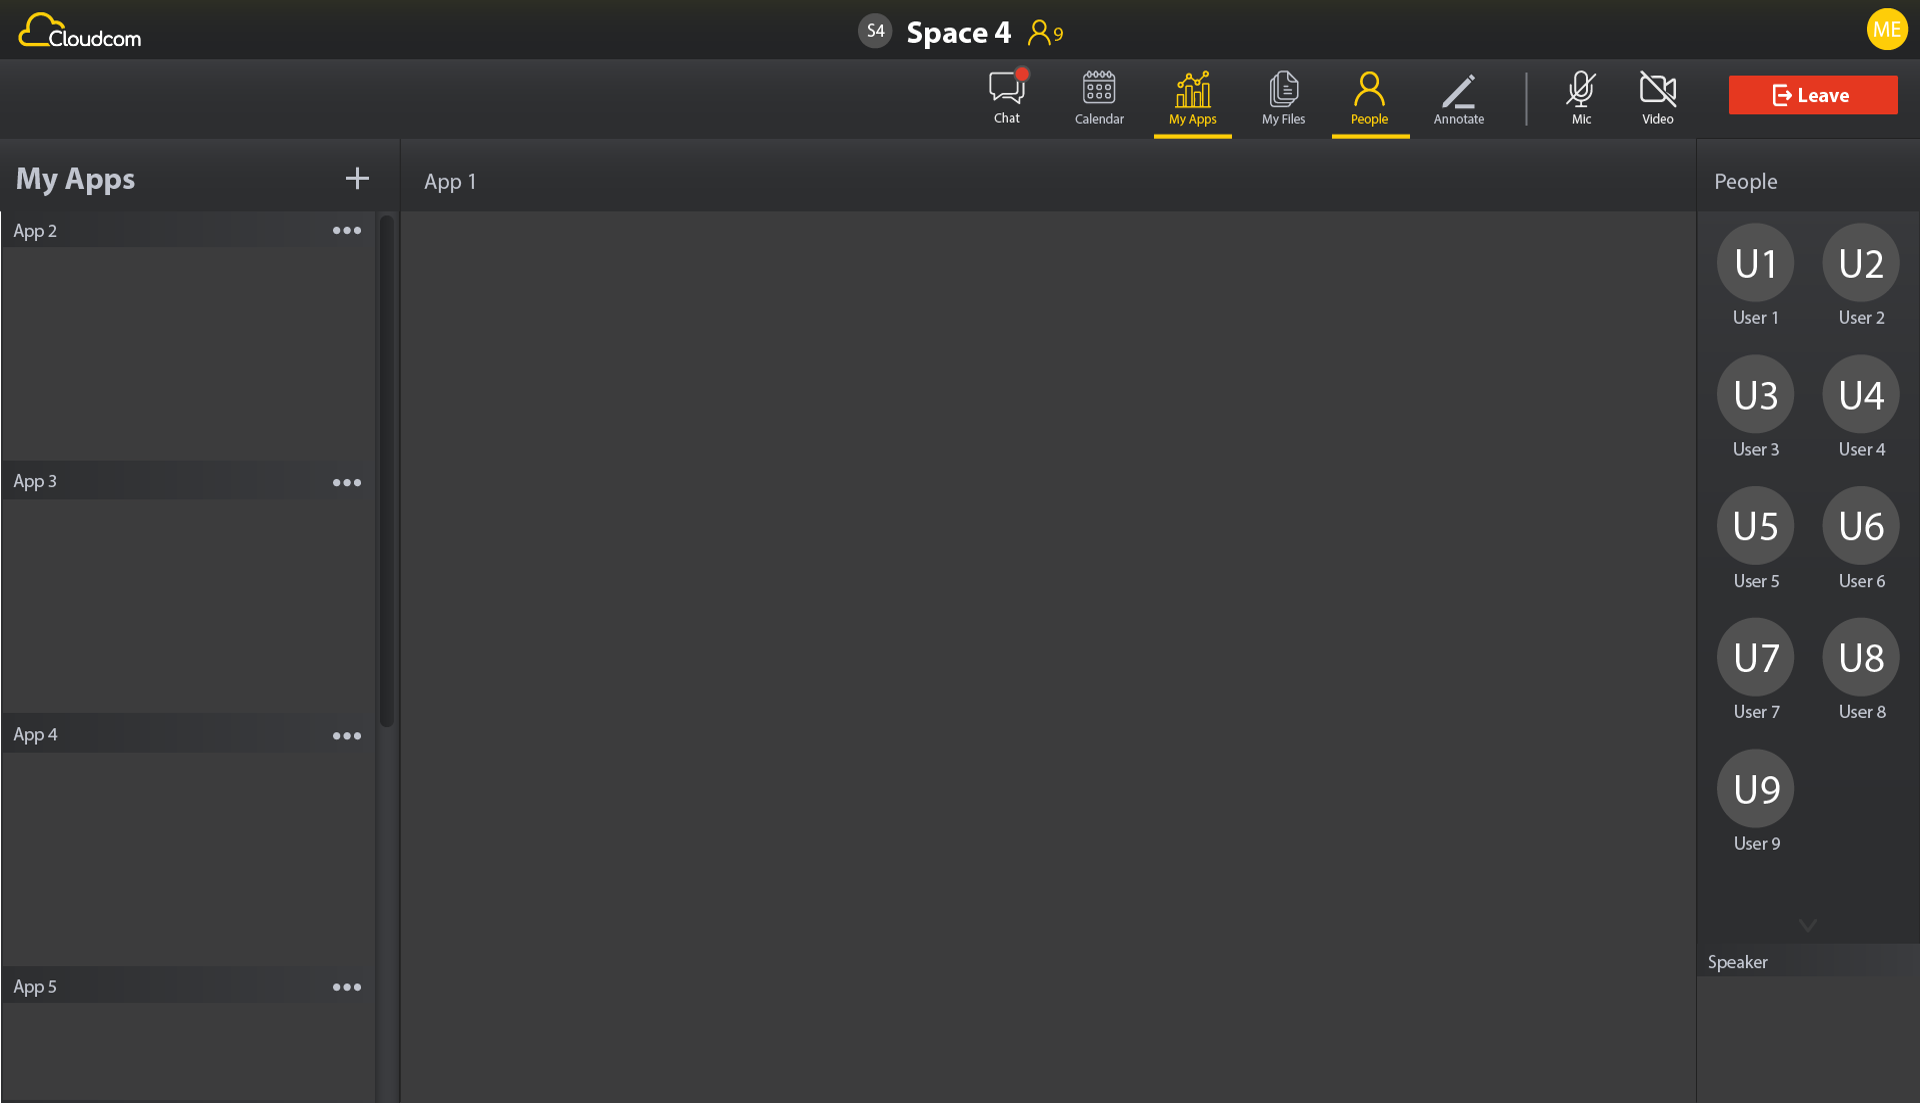Switch to the My Apps tab
The width and height of the screenshot is (1920, 1104).
click(x=1192, y=97)
